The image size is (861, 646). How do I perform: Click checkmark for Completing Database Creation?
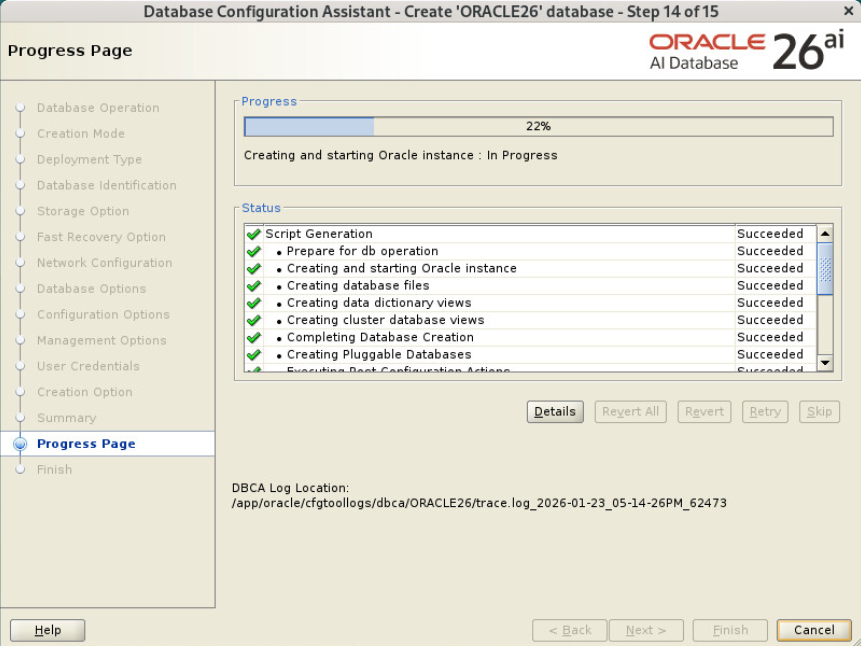(x=253, y=337)
